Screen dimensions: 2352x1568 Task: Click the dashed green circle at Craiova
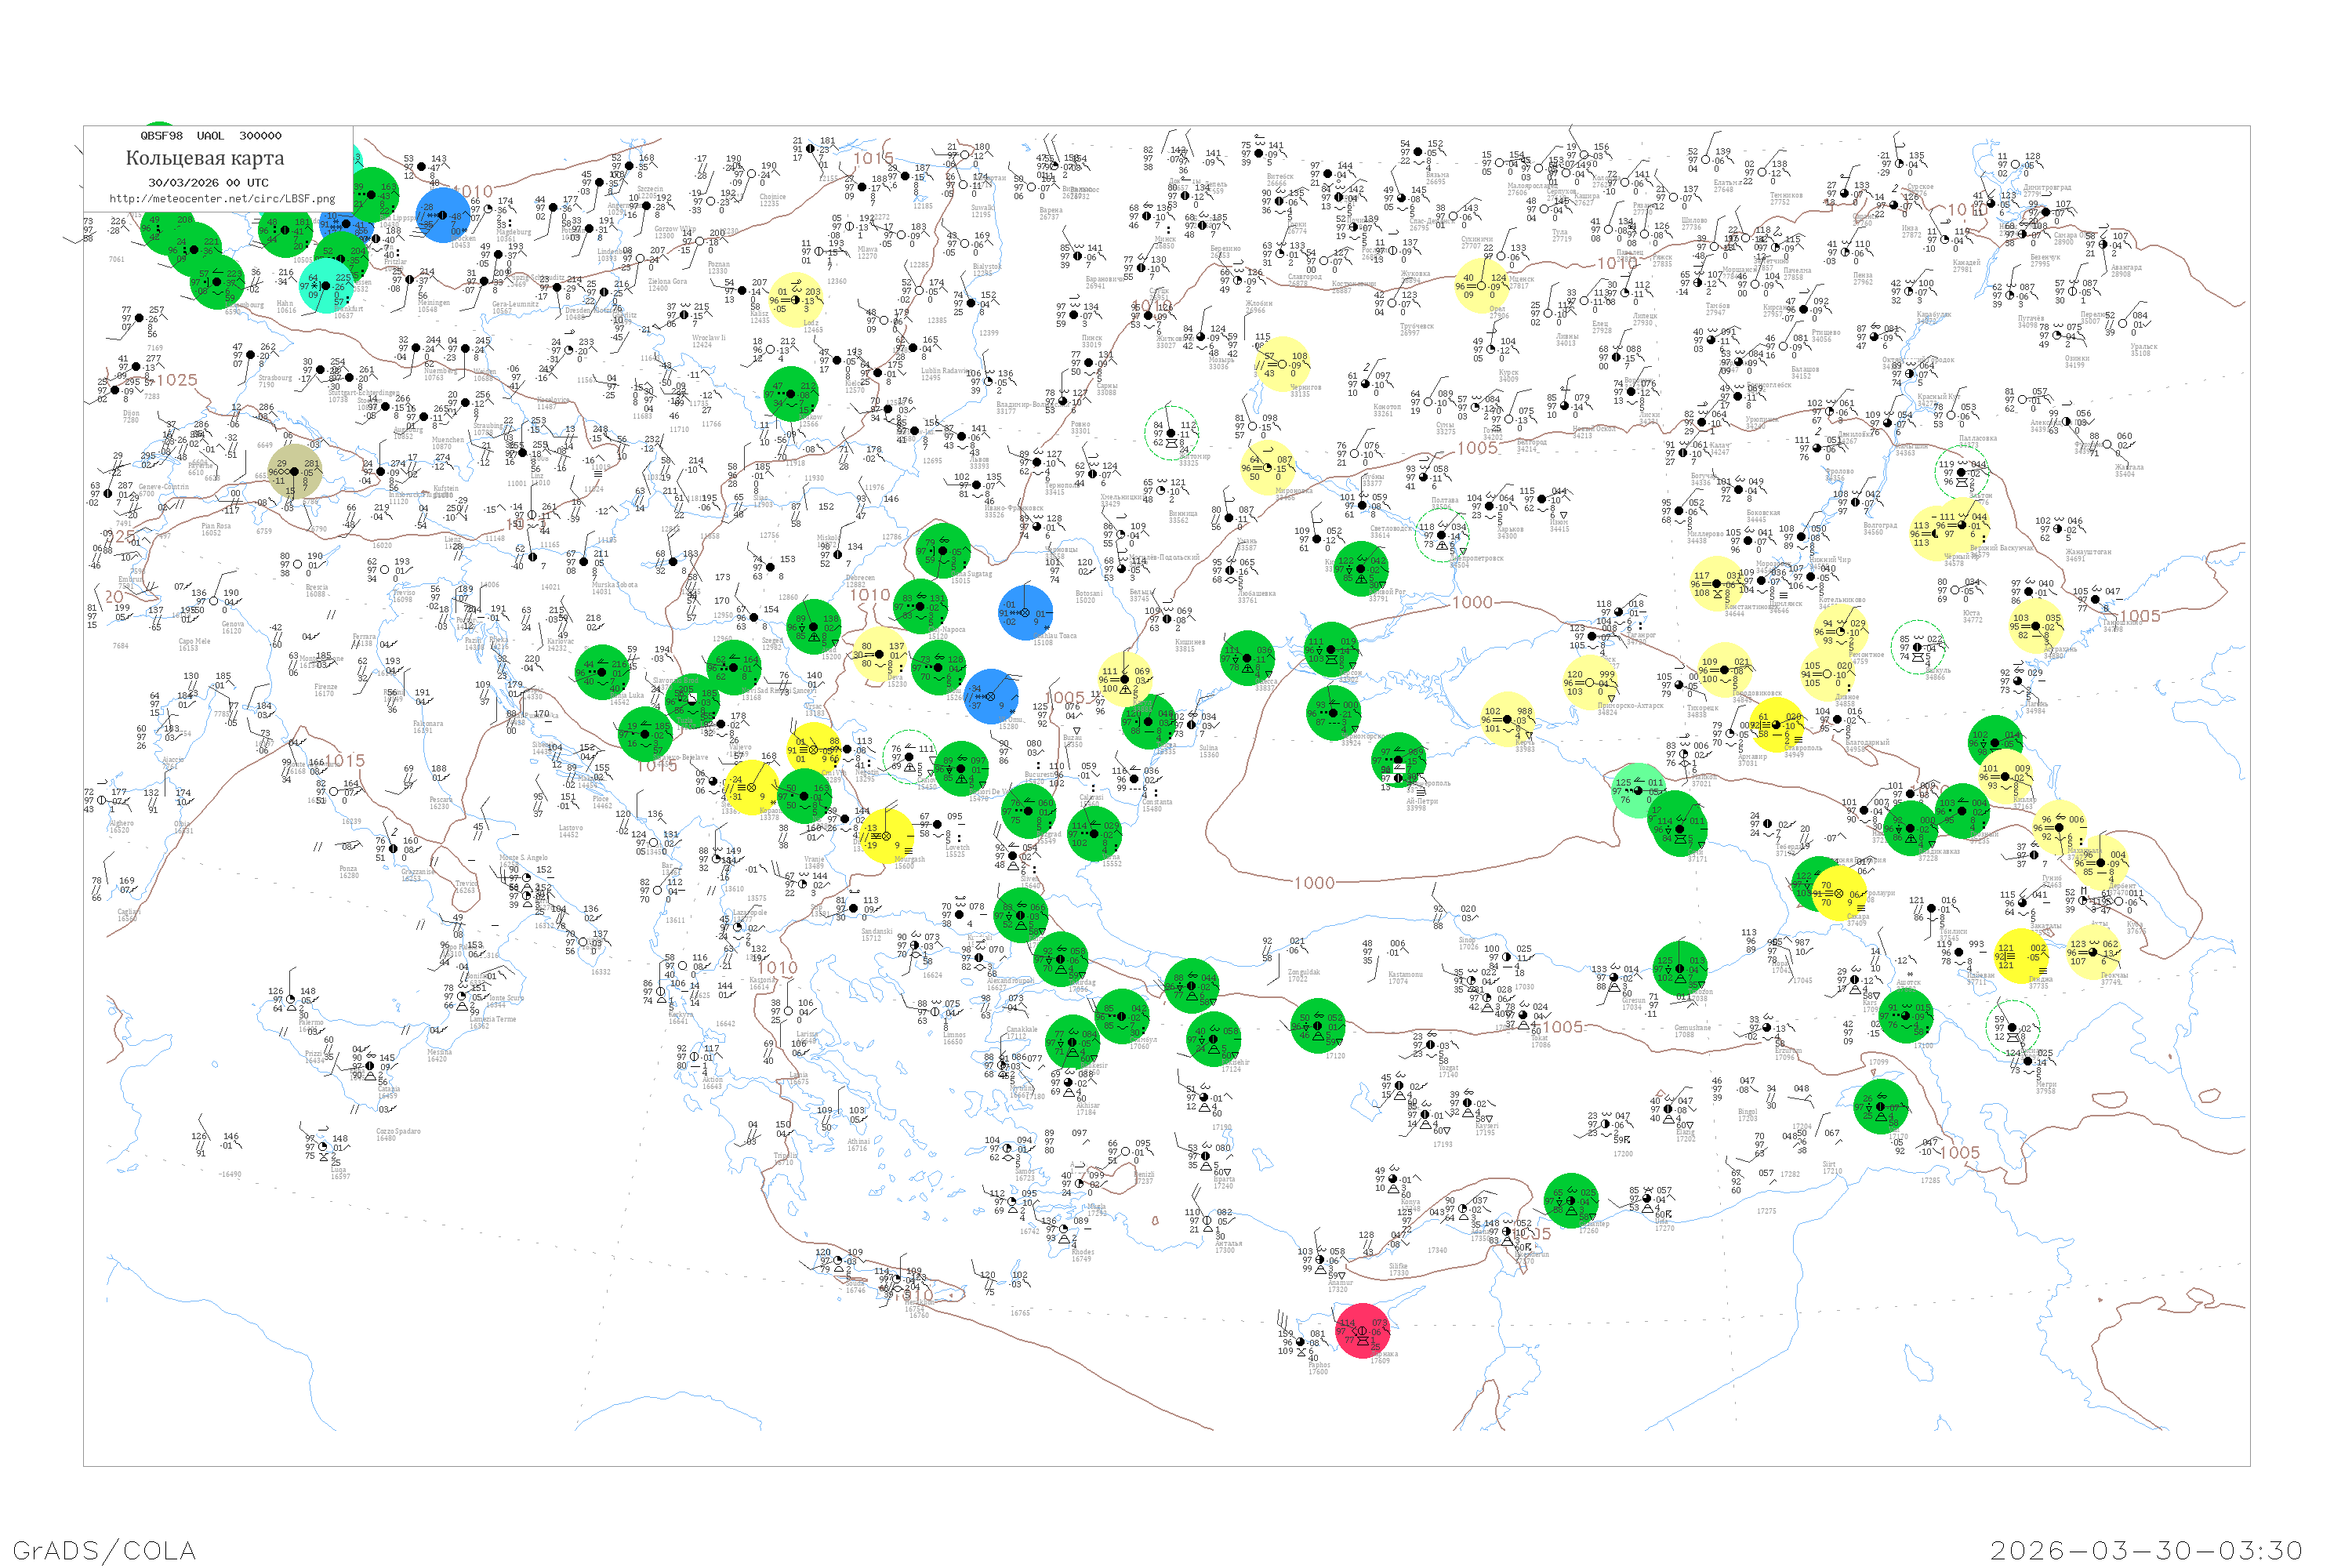coord(909,757)
